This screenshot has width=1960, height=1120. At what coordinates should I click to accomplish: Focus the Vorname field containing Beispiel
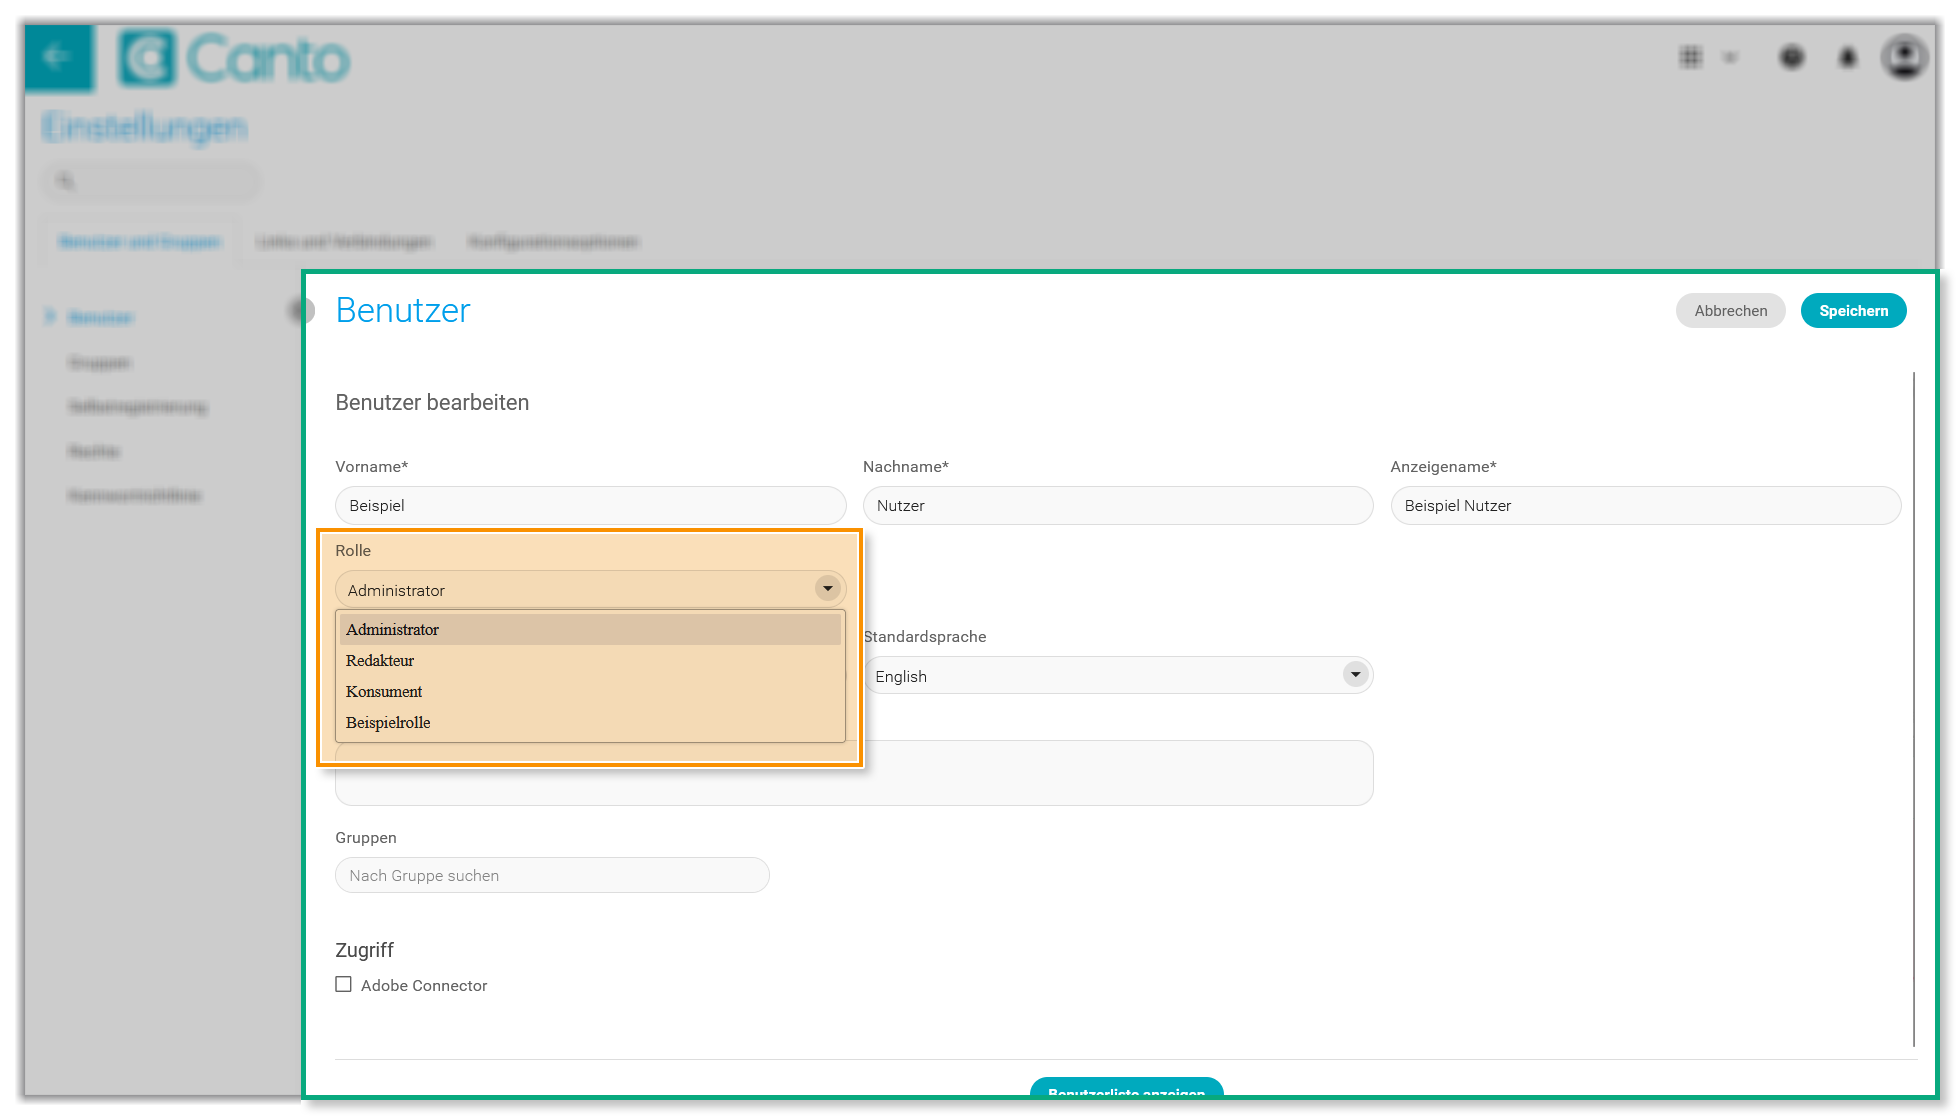click(590, 505)
